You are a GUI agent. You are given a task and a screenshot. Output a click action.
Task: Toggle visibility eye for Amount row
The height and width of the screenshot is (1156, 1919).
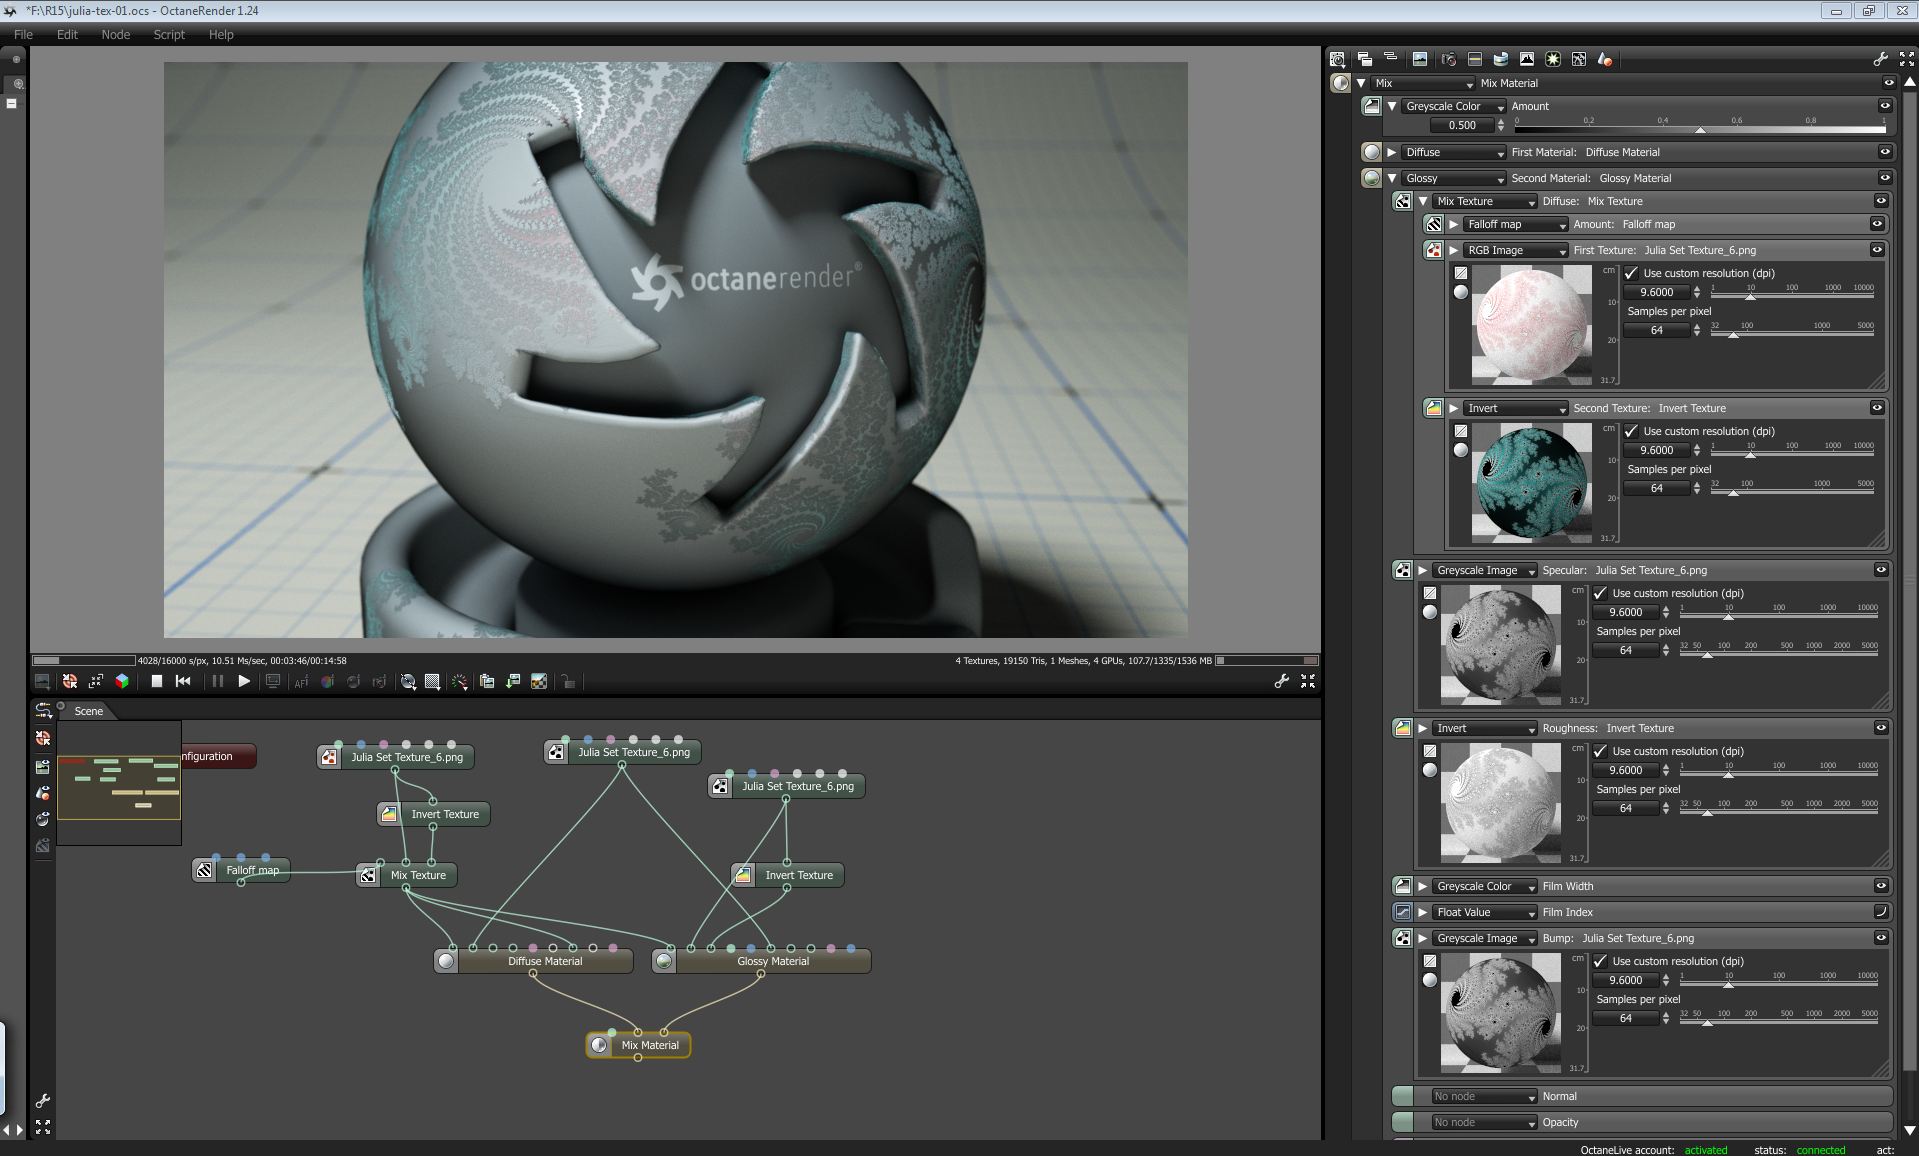click(x=1885, y=106)
